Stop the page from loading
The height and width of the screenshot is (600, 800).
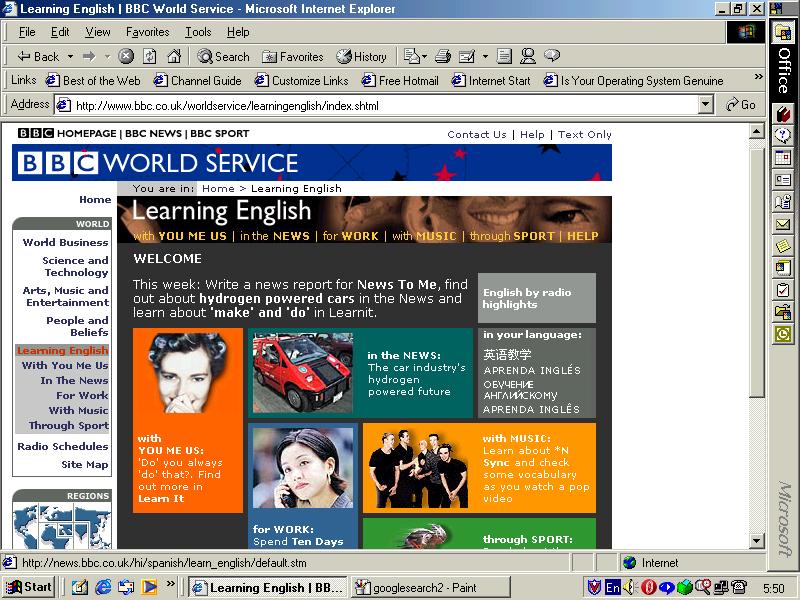pos(126,56)
